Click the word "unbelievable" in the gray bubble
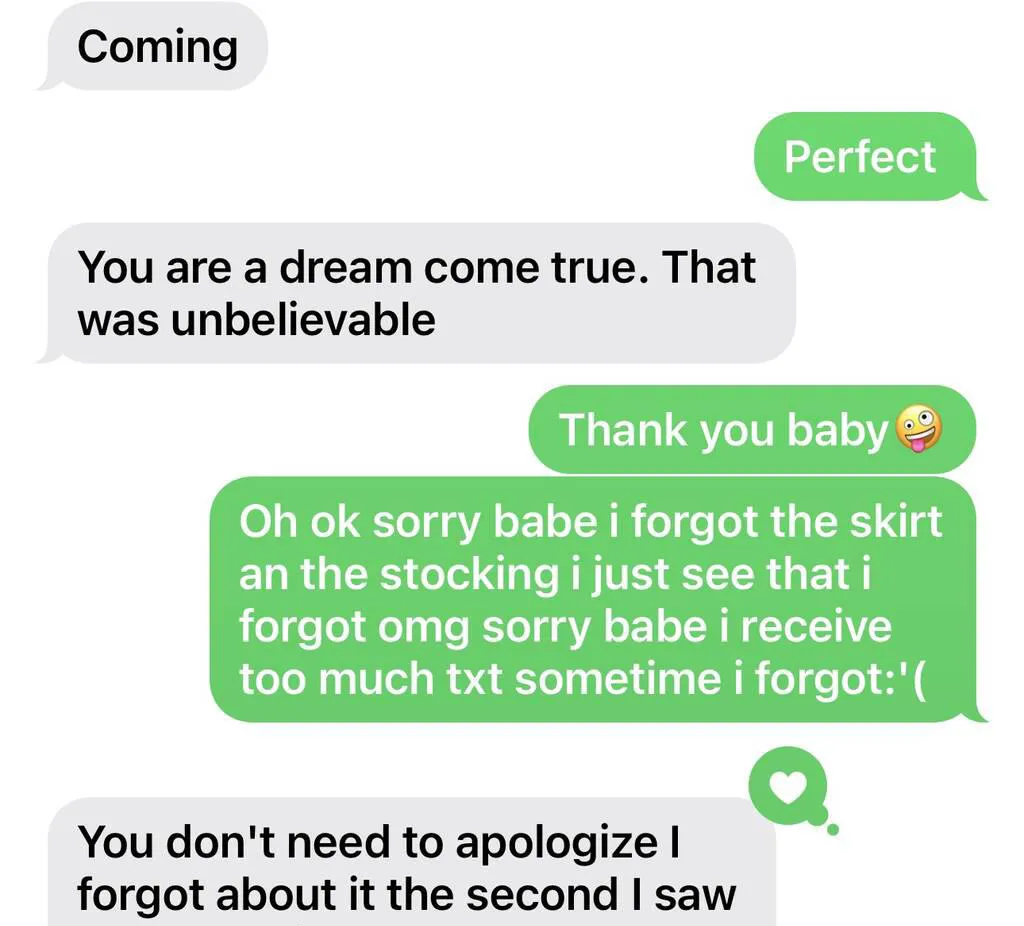 point(303,320)
